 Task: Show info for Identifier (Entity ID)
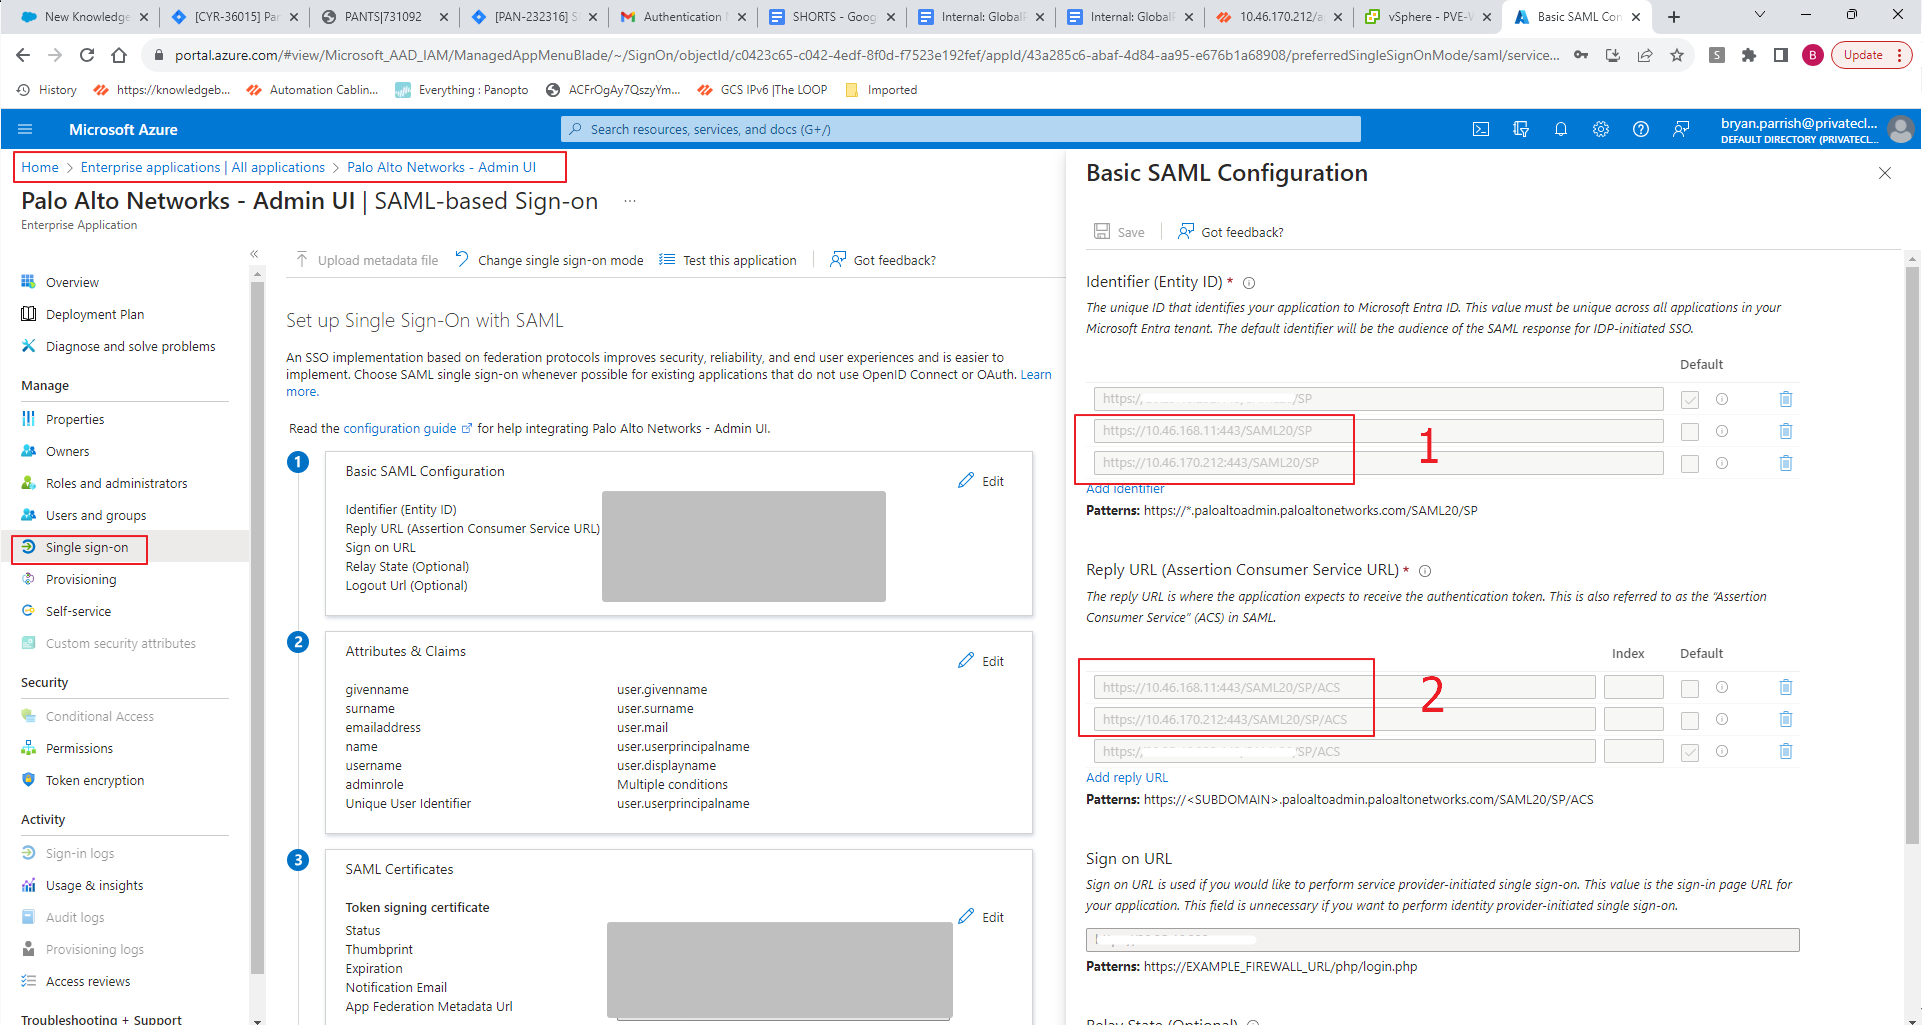click(x=1249, y=283)
